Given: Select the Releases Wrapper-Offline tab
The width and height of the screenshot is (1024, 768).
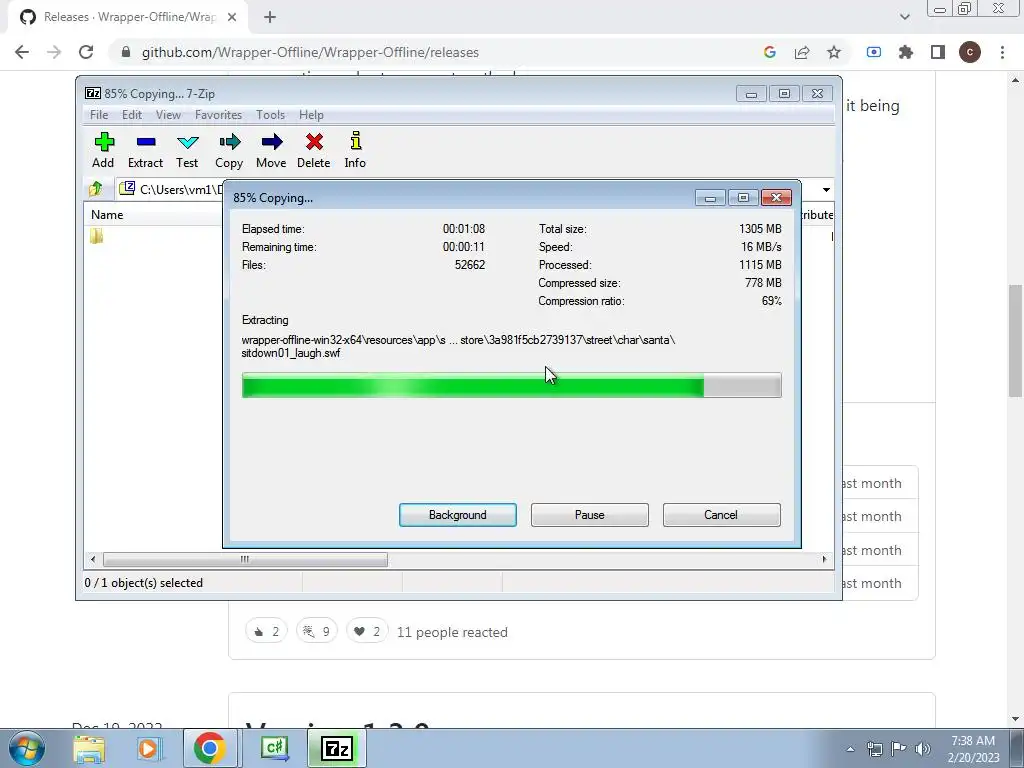Looking at the screenshot, I should 128,18.
